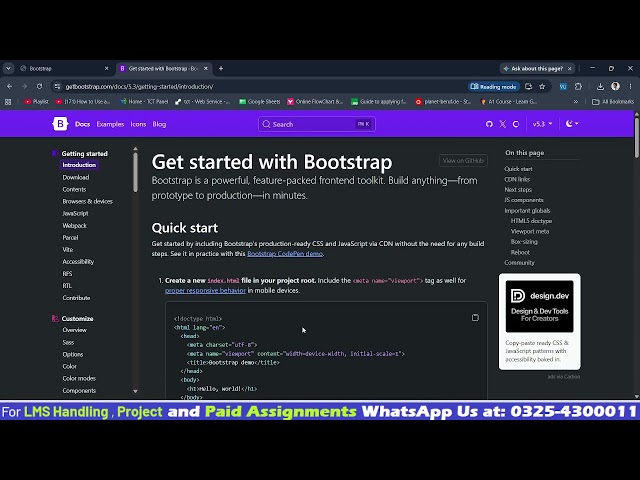Jump to Important globals section
Viewport: 640px width, 480px height.
(527, 211)
